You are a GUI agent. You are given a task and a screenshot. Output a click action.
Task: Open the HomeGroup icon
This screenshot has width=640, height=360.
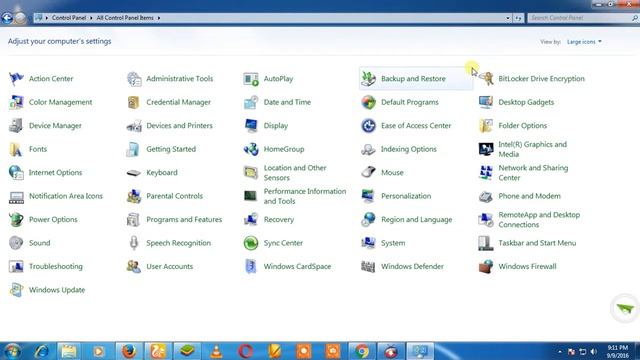251,149
